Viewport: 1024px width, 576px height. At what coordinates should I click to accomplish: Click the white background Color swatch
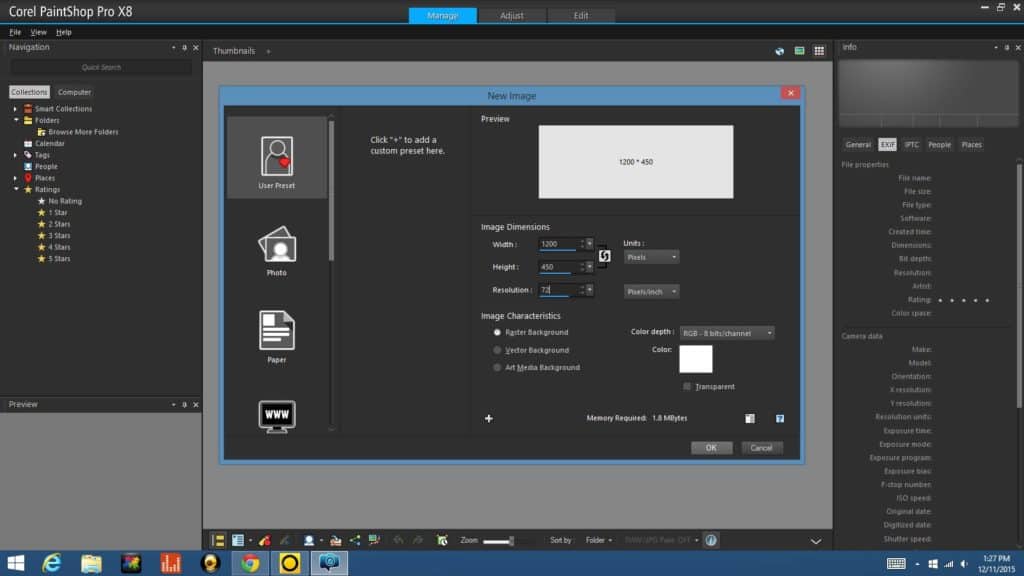695,359
